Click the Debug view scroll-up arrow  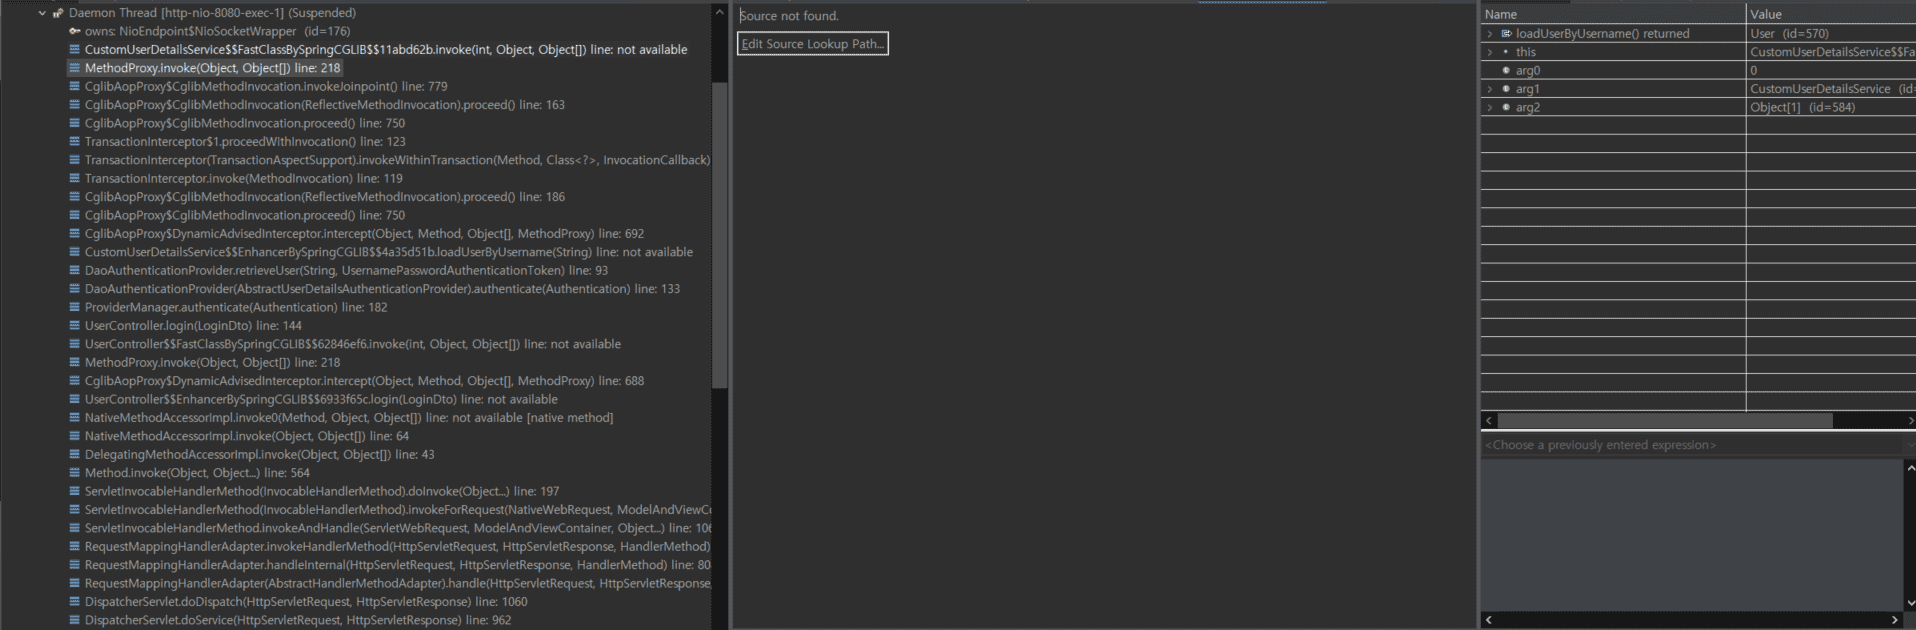pos(719,12)
